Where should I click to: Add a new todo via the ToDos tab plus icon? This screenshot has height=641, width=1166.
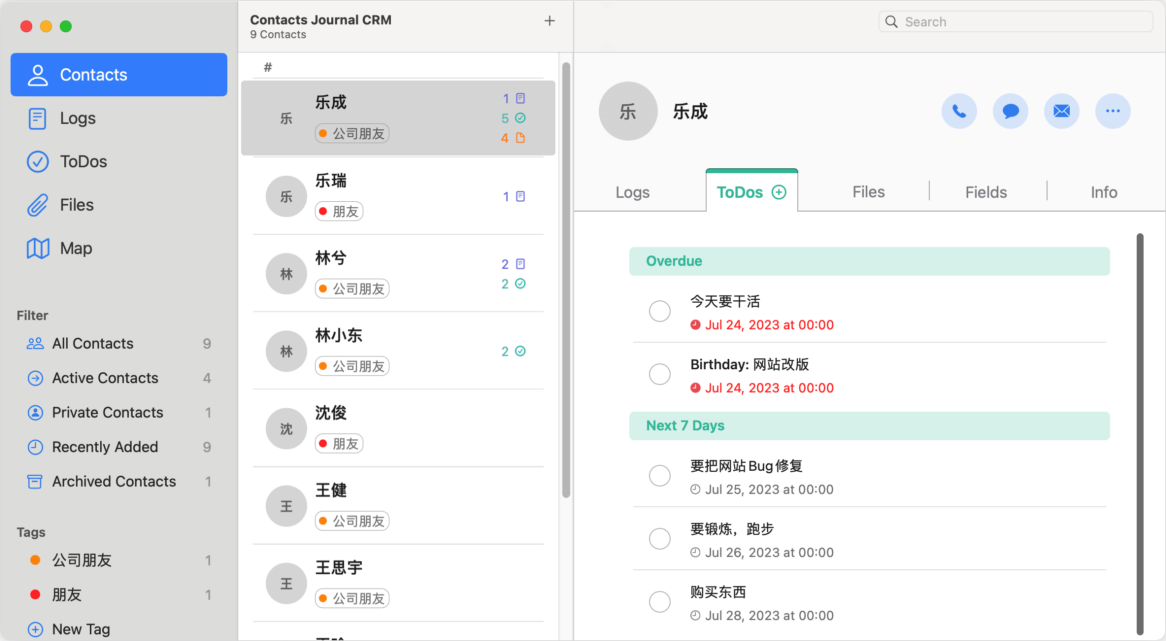779,192
